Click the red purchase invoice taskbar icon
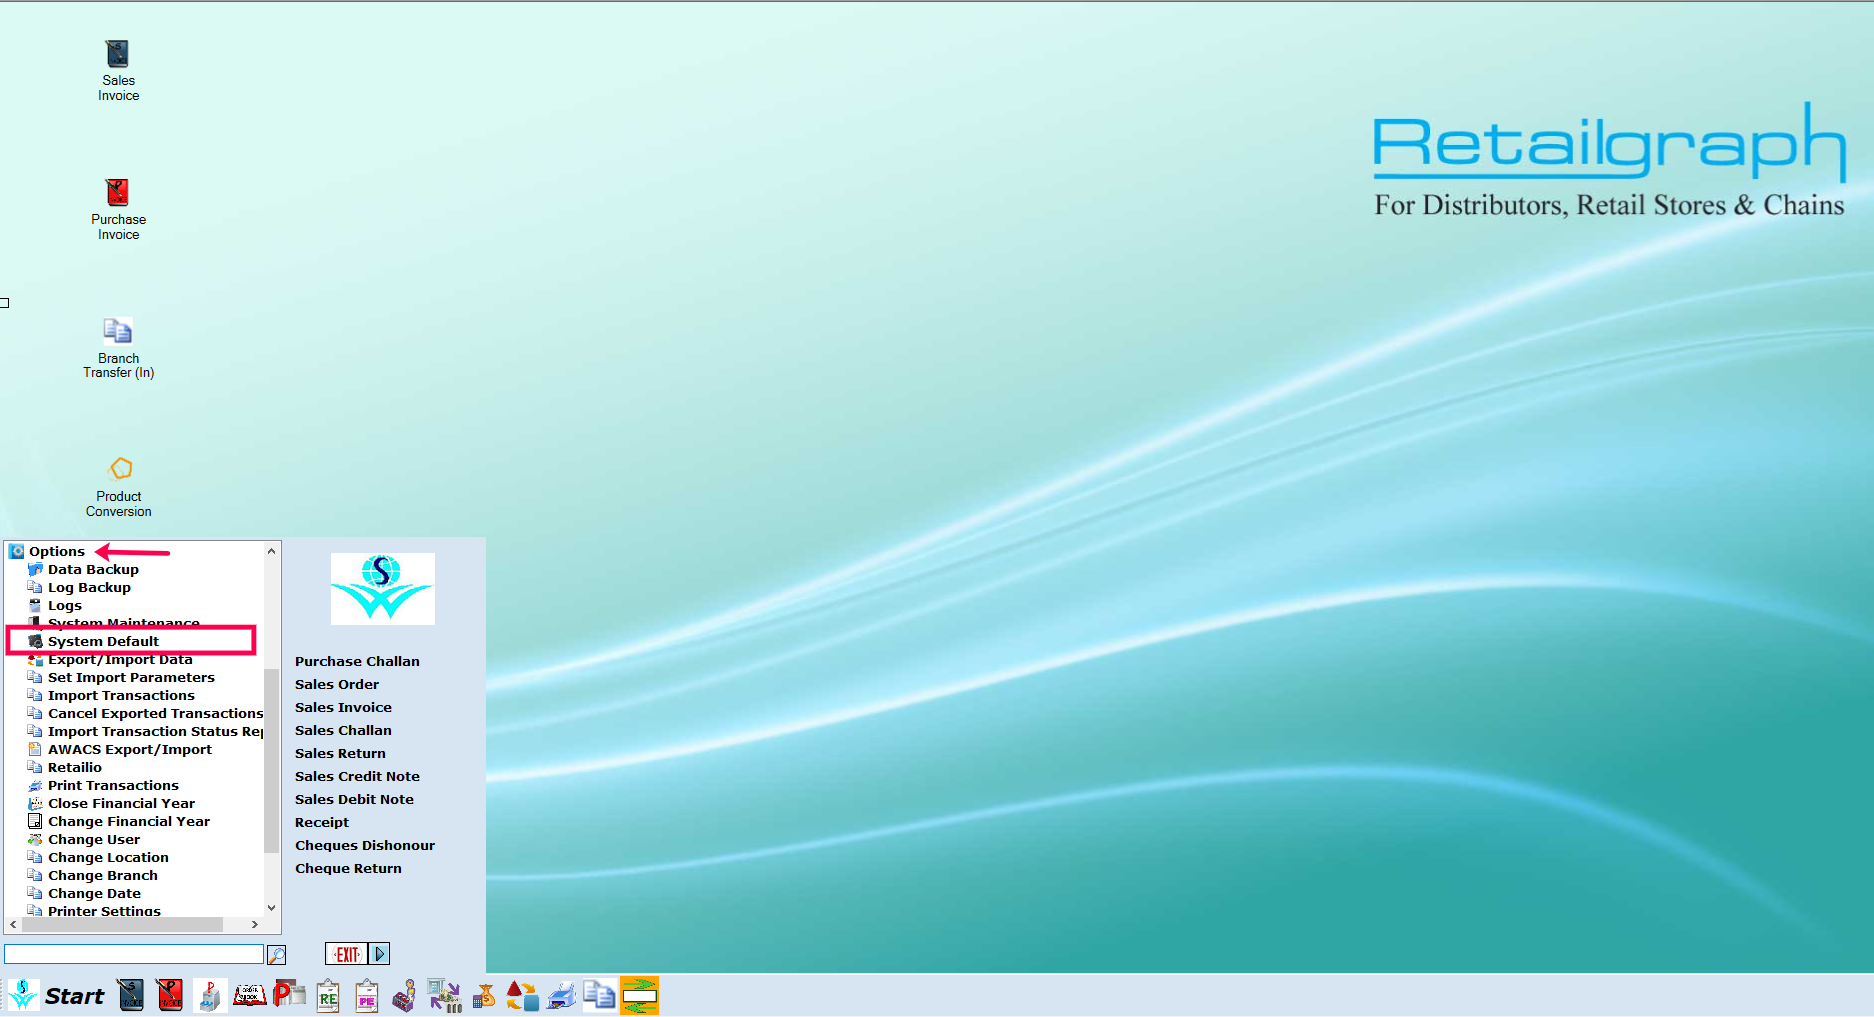Screen dimensions: 1874x1017 click(170, 995)
